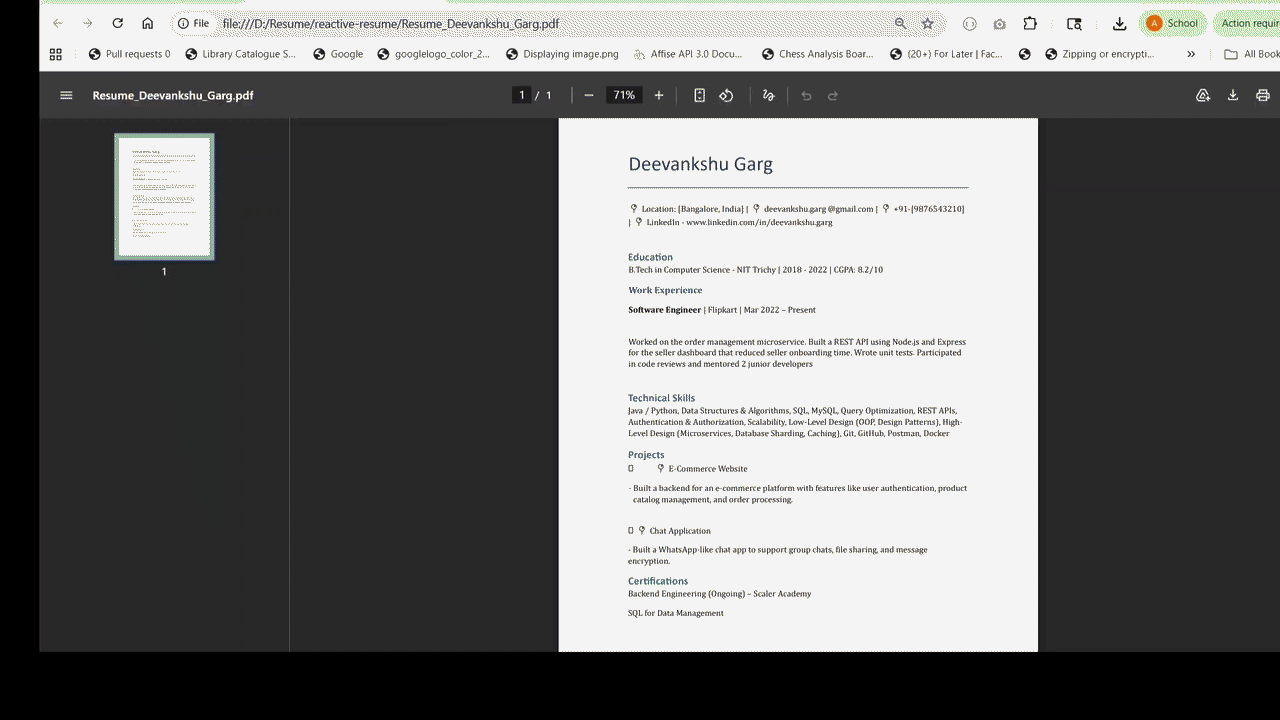1280x720 pixels.
Task: Toggle the PDF sidebar menu icon
Action: [66, 95]
